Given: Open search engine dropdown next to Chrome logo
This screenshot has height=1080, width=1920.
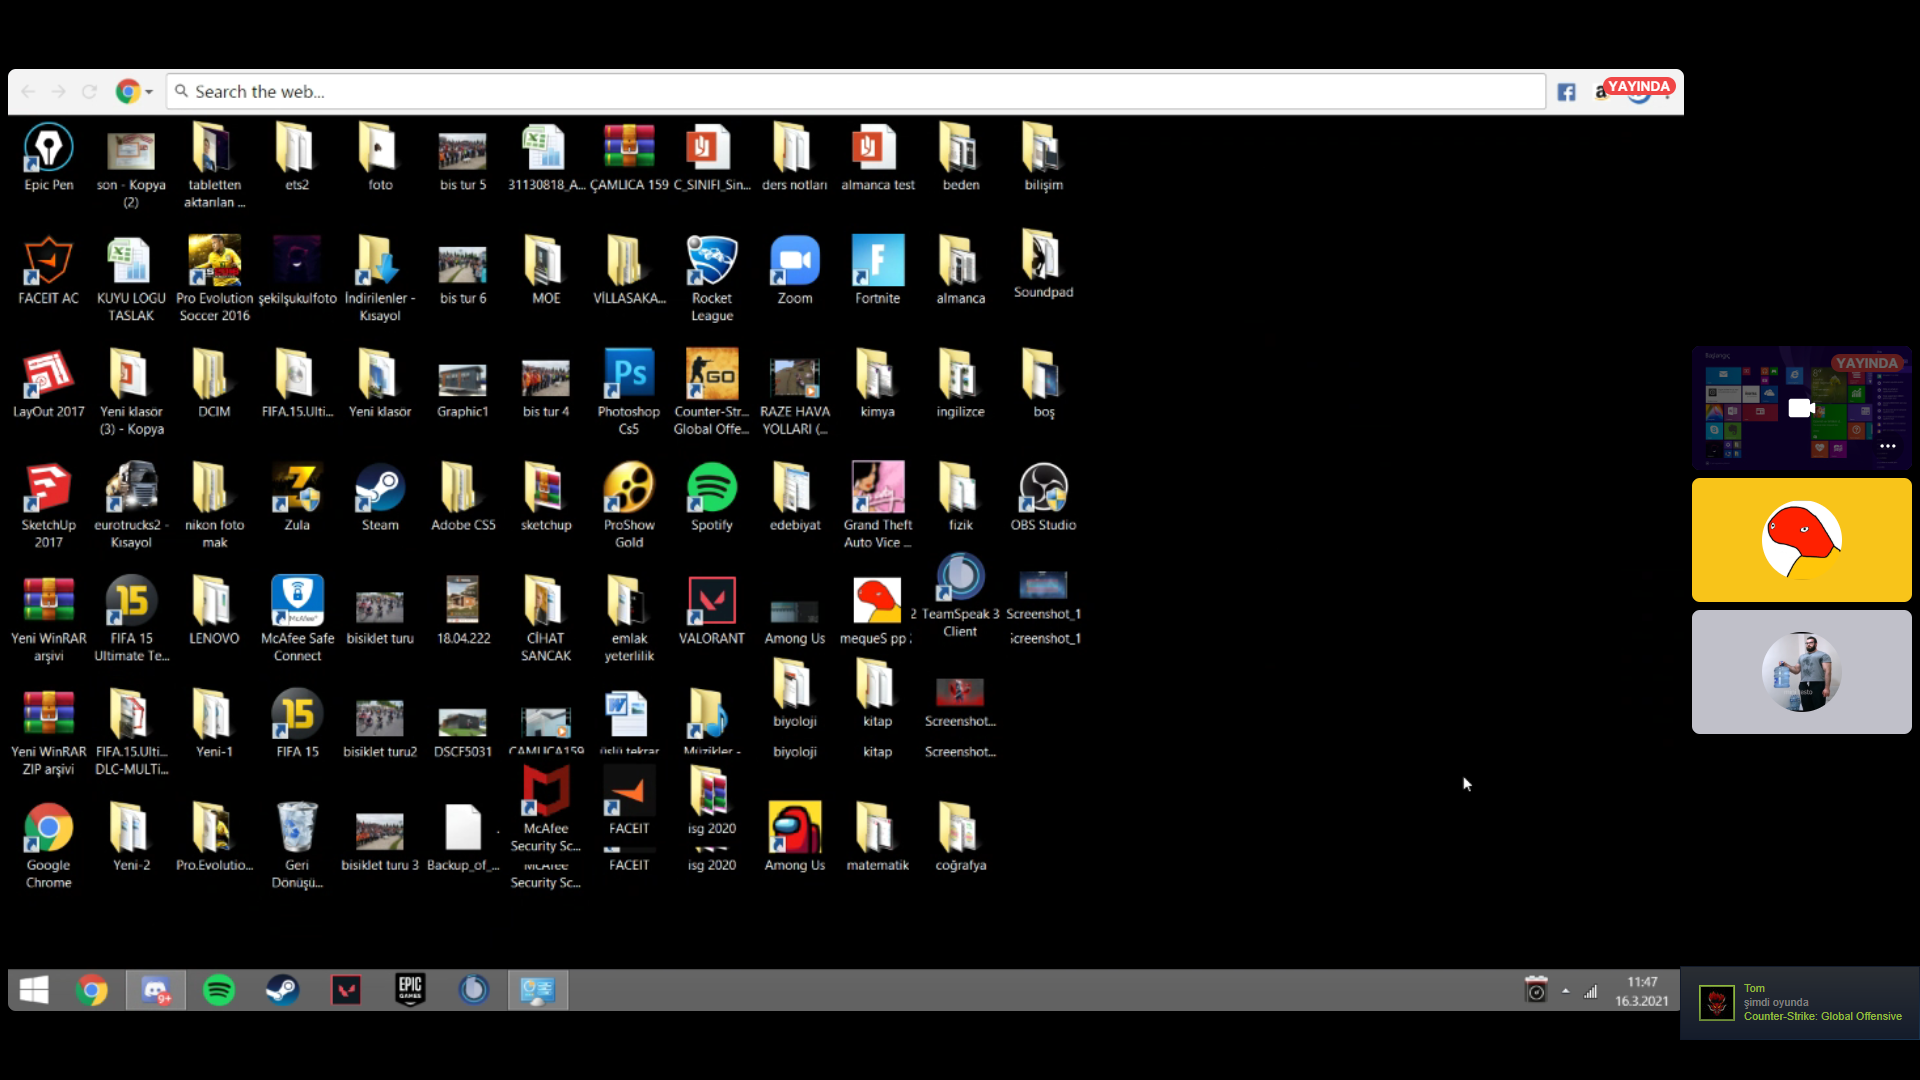Looking at the screenshot, I should 149,92.
